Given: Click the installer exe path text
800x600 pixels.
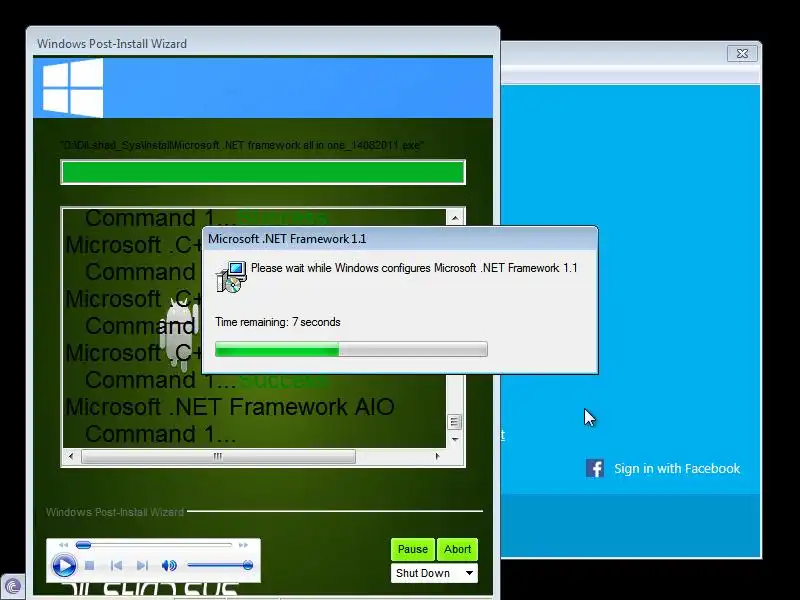Looking at the screenshot, I should [x=242, y=145].
